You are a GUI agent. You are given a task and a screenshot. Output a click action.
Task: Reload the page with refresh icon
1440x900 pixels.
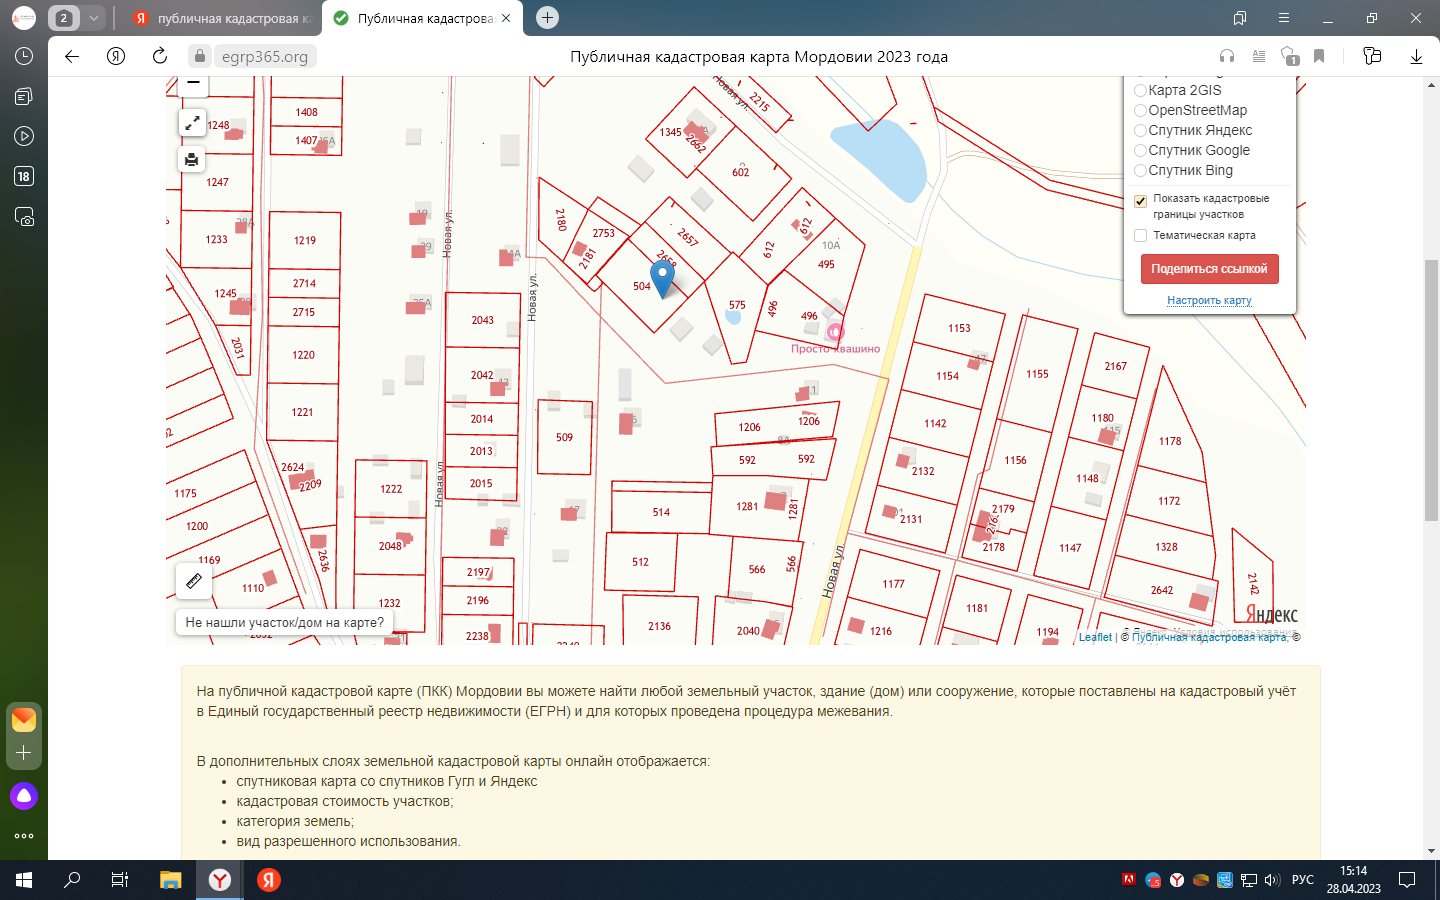160,56
